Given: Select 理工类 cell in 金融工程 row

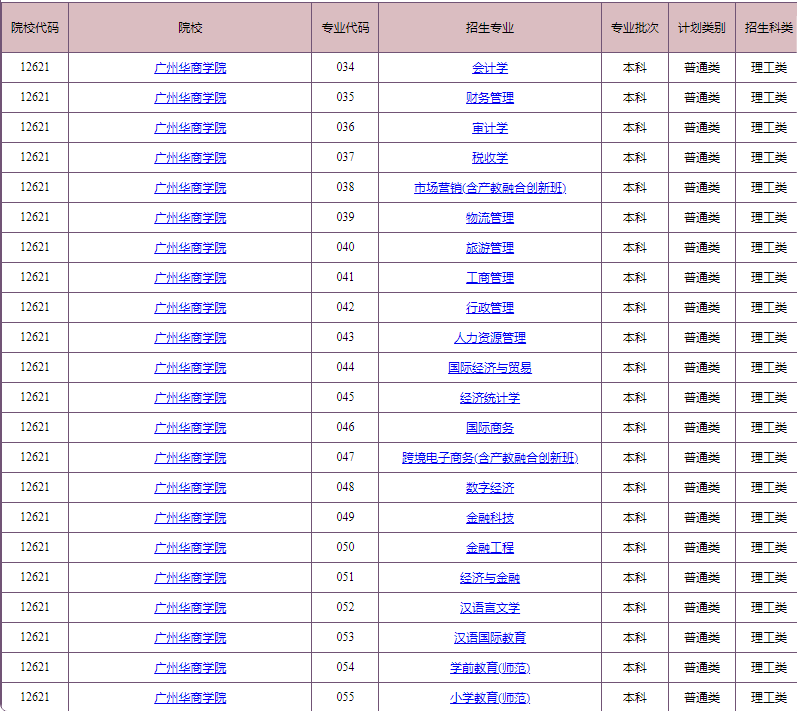Looking at the screenshot, I should point(767,547).
